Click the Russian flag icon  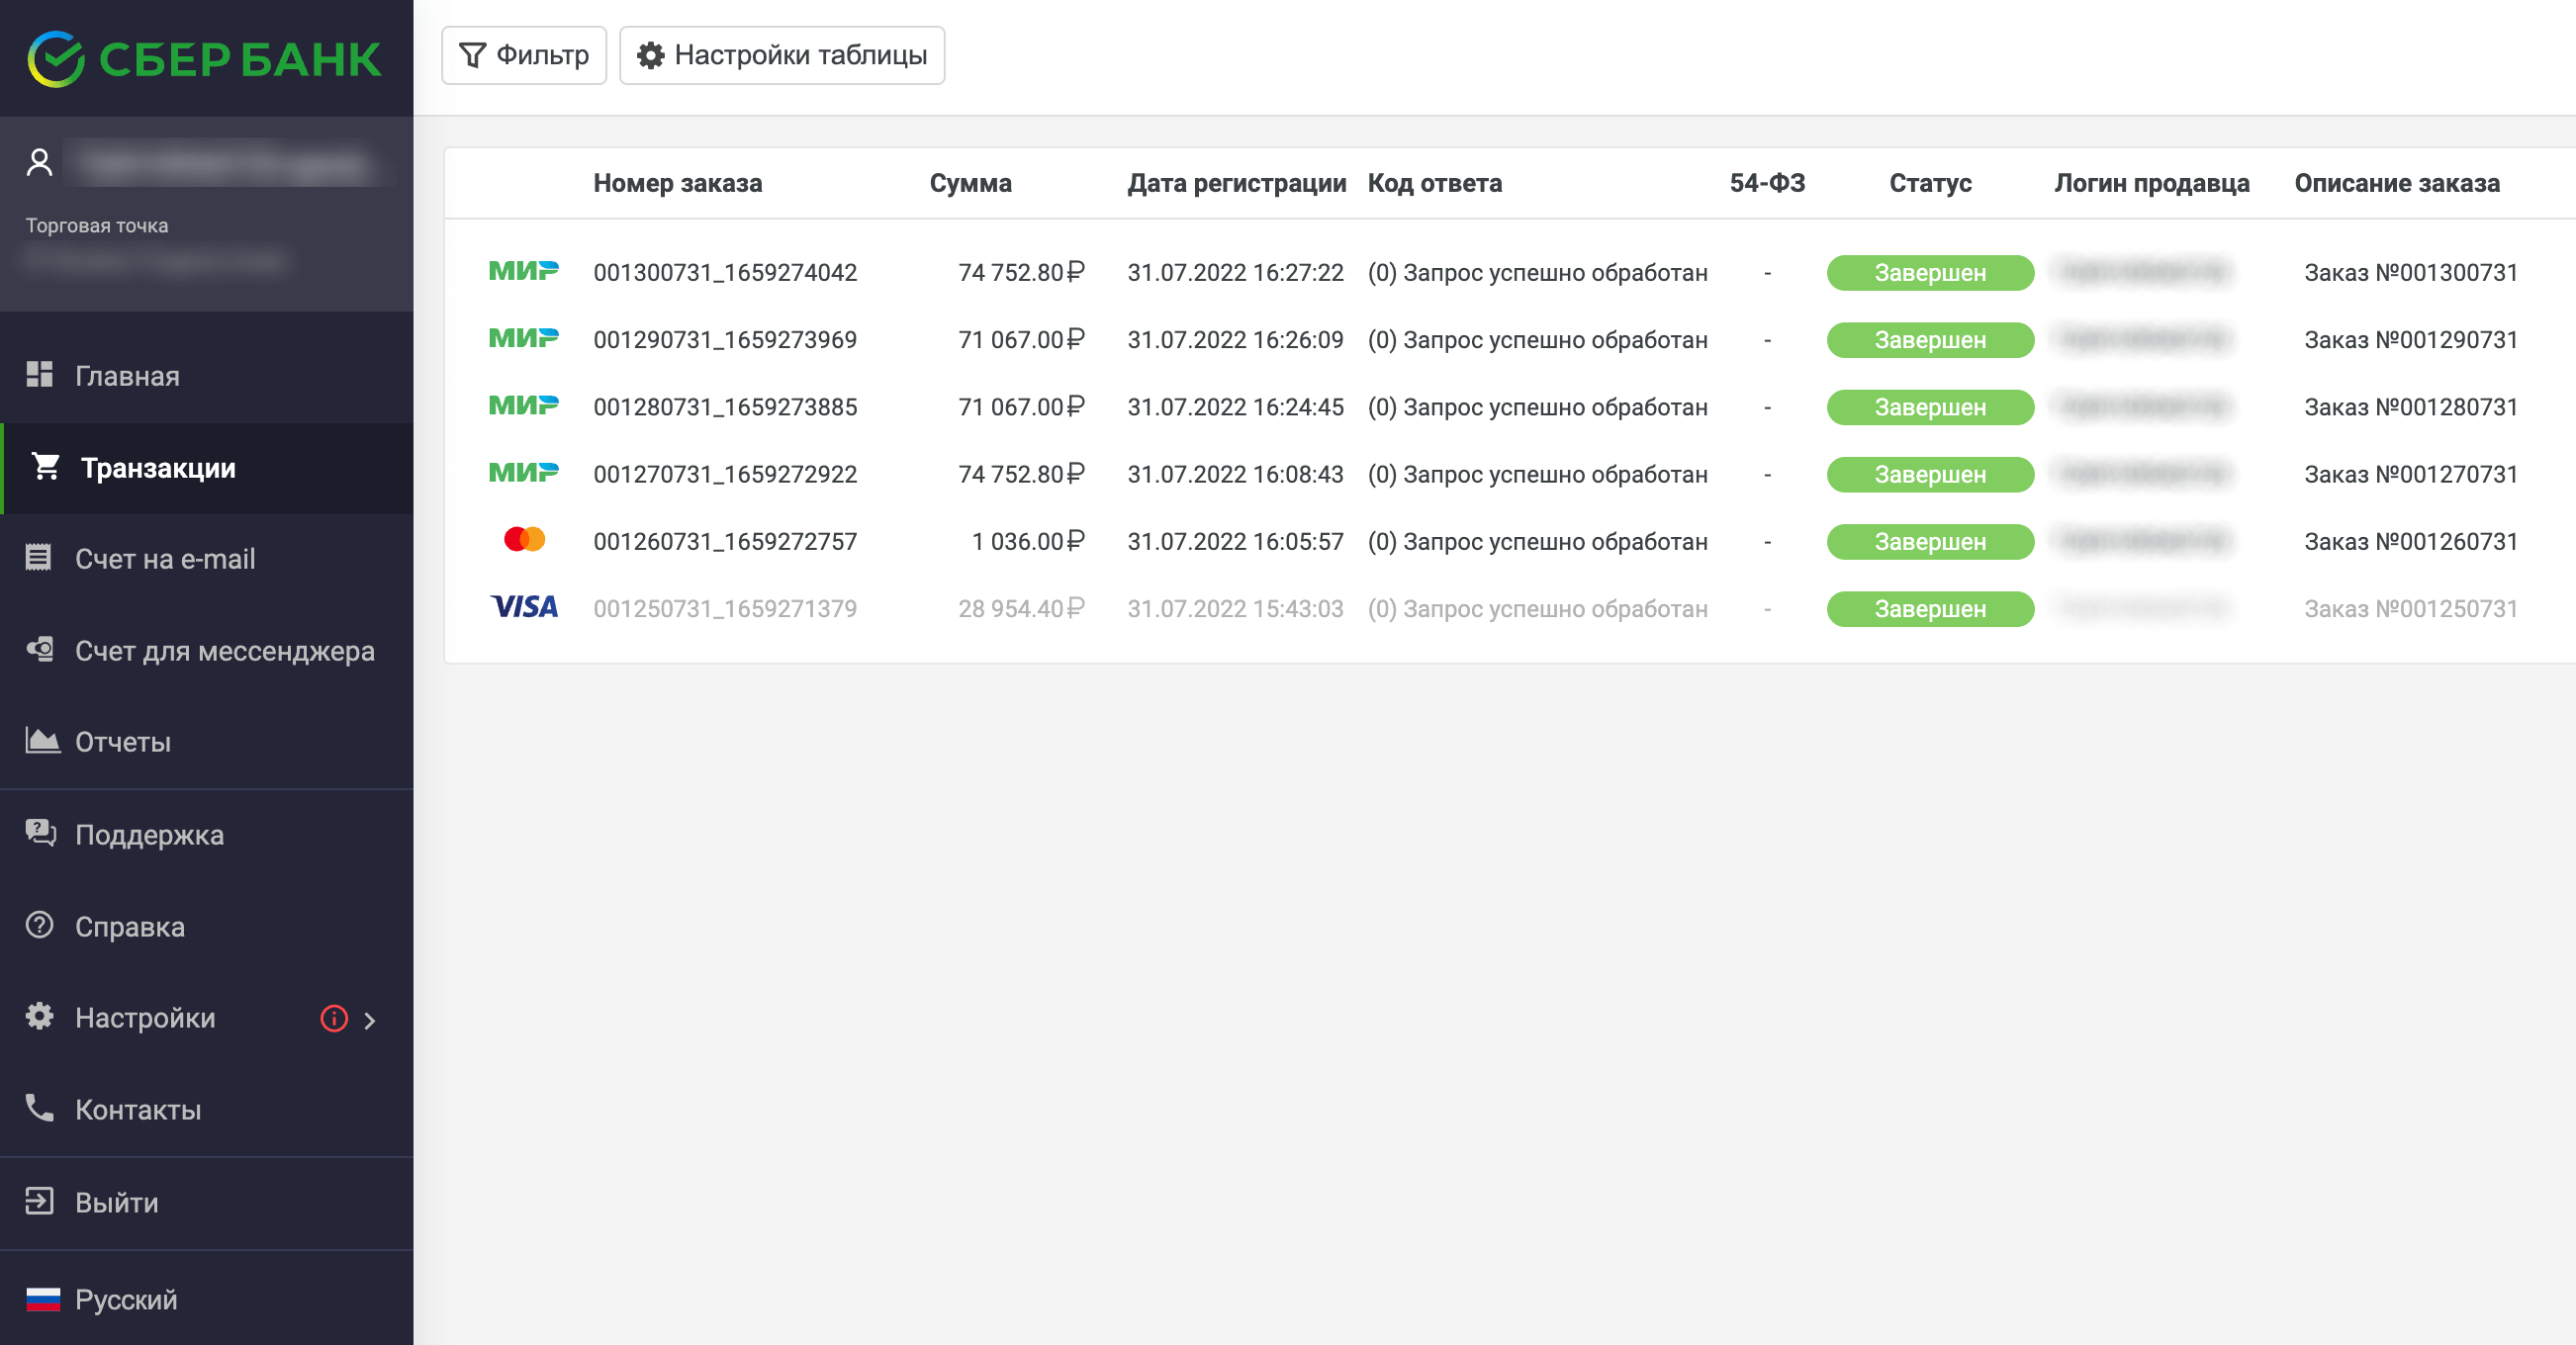(43, 1299)
